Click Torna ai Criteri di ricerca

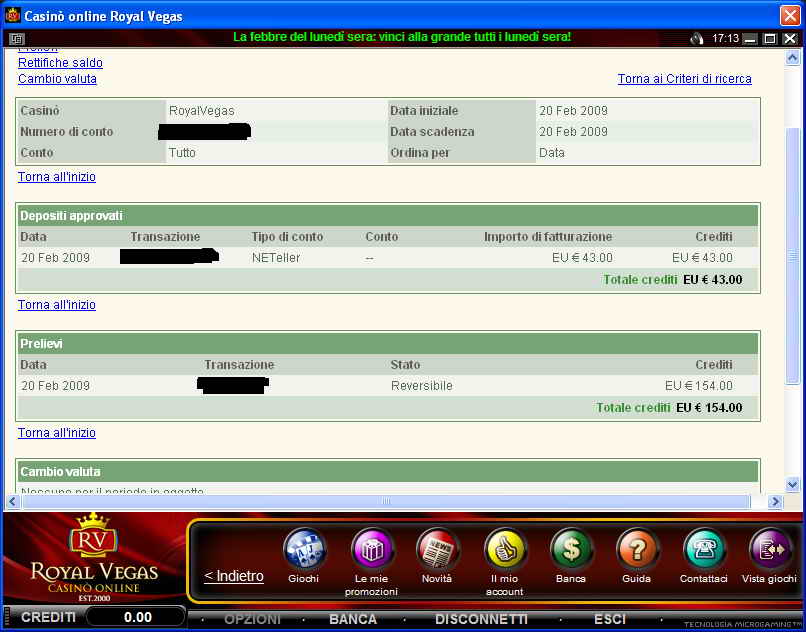[x=685, y=79]
